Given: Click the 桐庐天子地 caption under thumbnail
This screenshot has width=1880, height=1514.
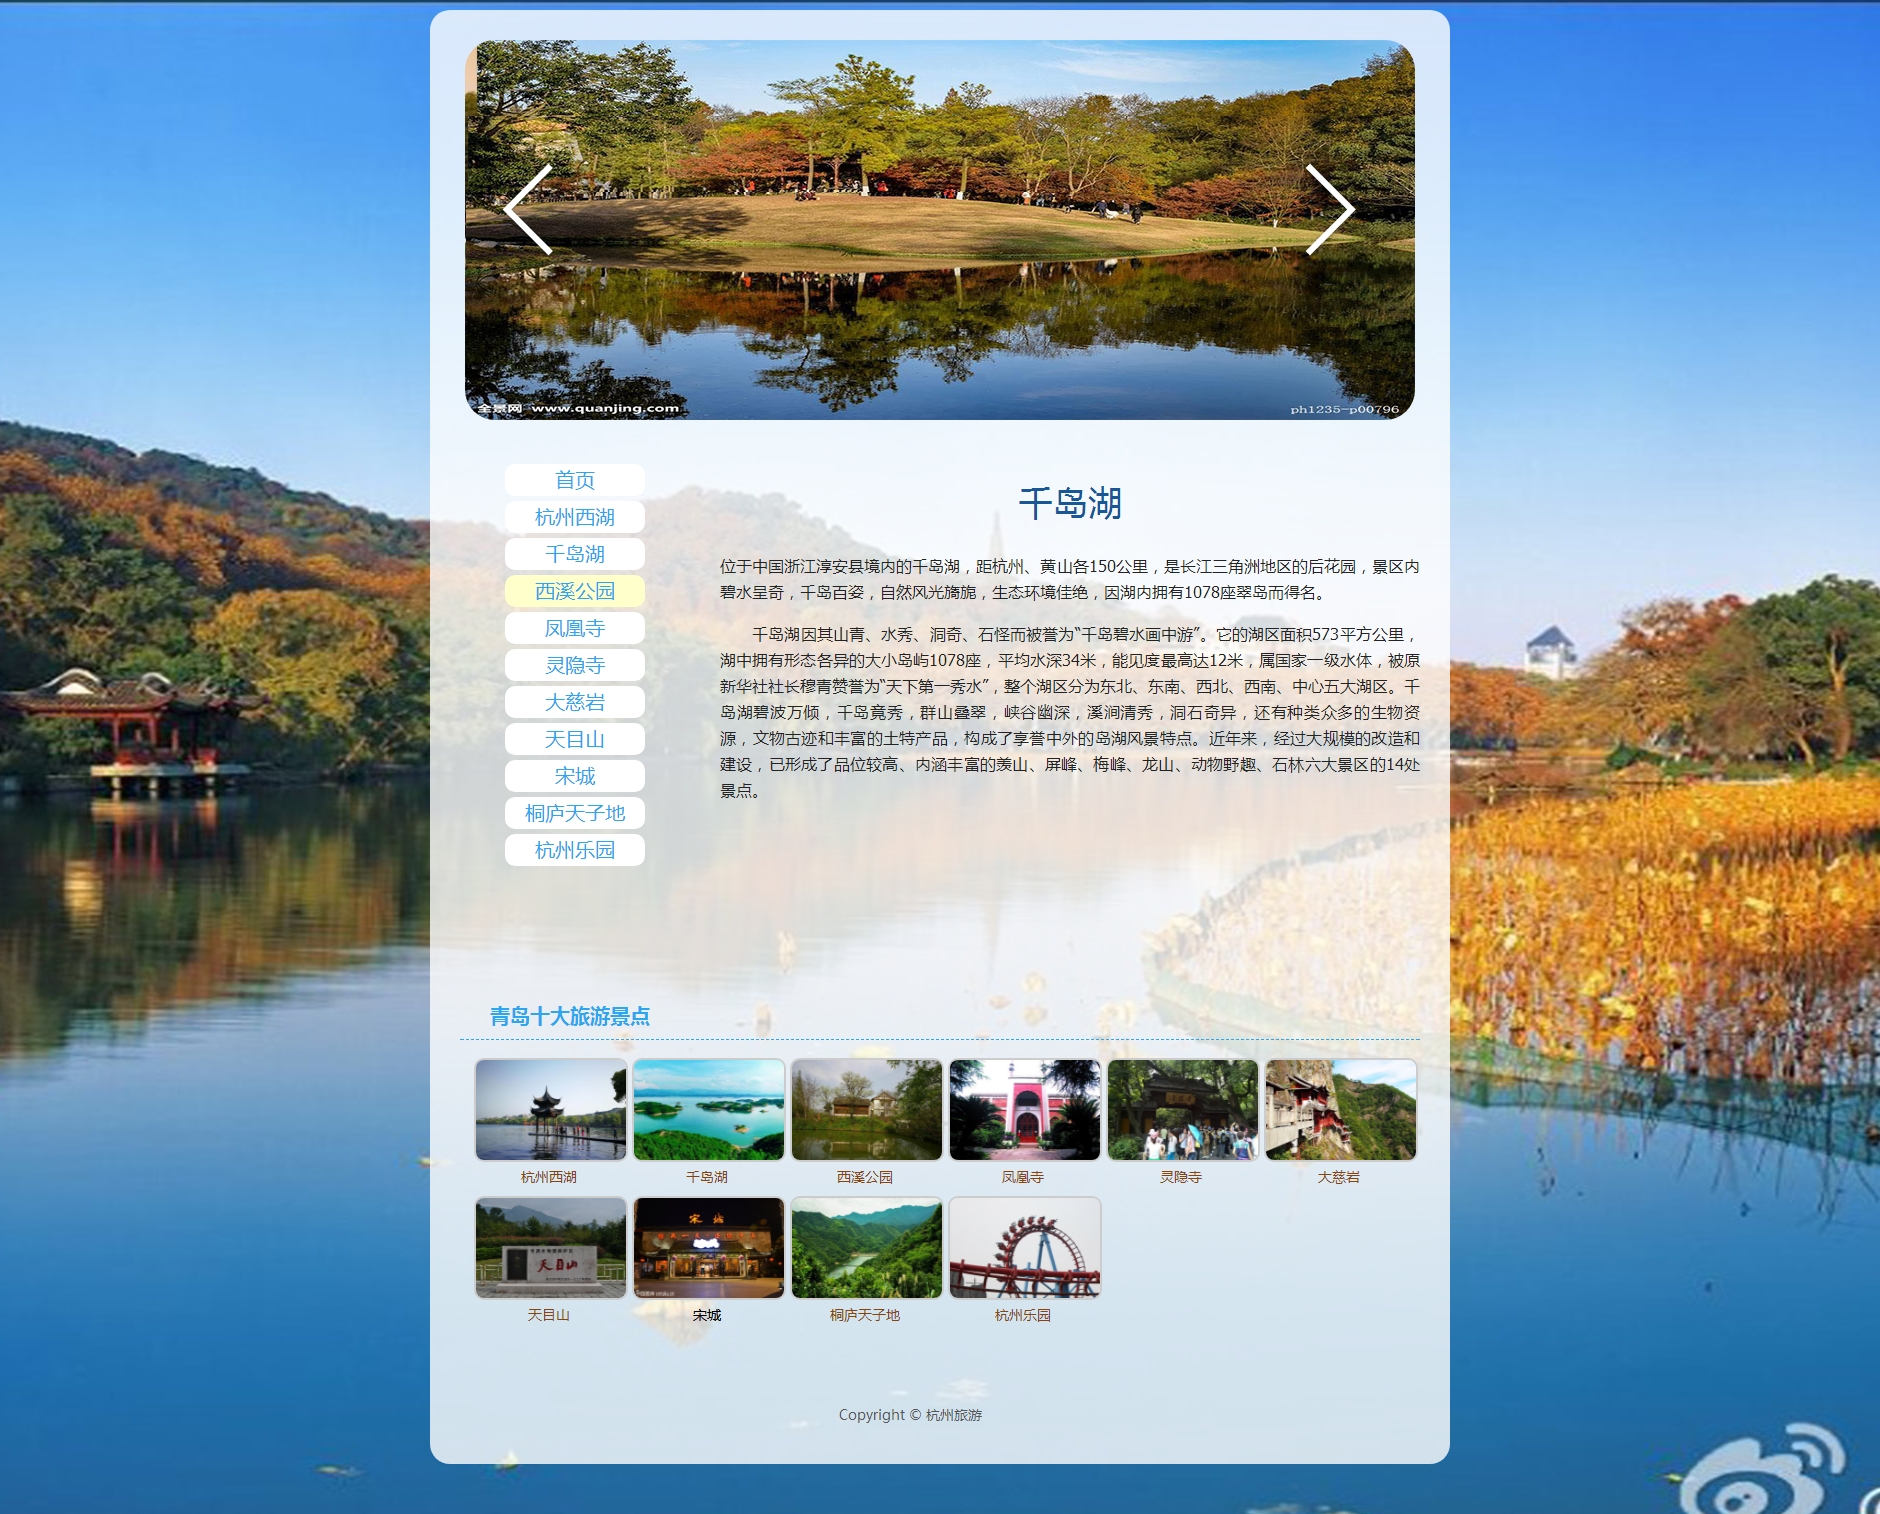Looking at the screenshot, I should (864, 1315).
